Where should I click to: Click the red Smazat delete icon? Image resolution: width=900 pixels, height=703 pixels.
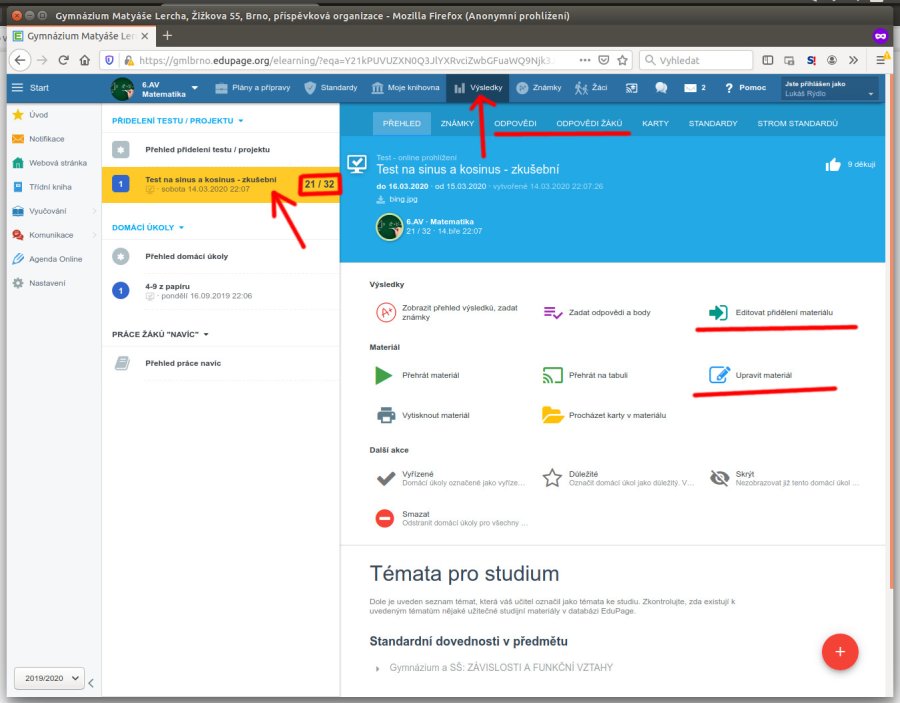[x=384, y=517]
